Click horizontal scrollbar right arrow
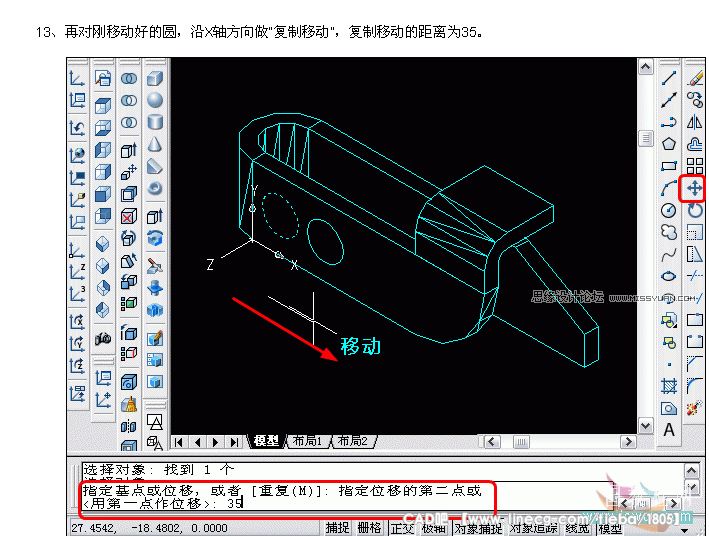This screenshot has width=709, height=536. tap(628, 441)
